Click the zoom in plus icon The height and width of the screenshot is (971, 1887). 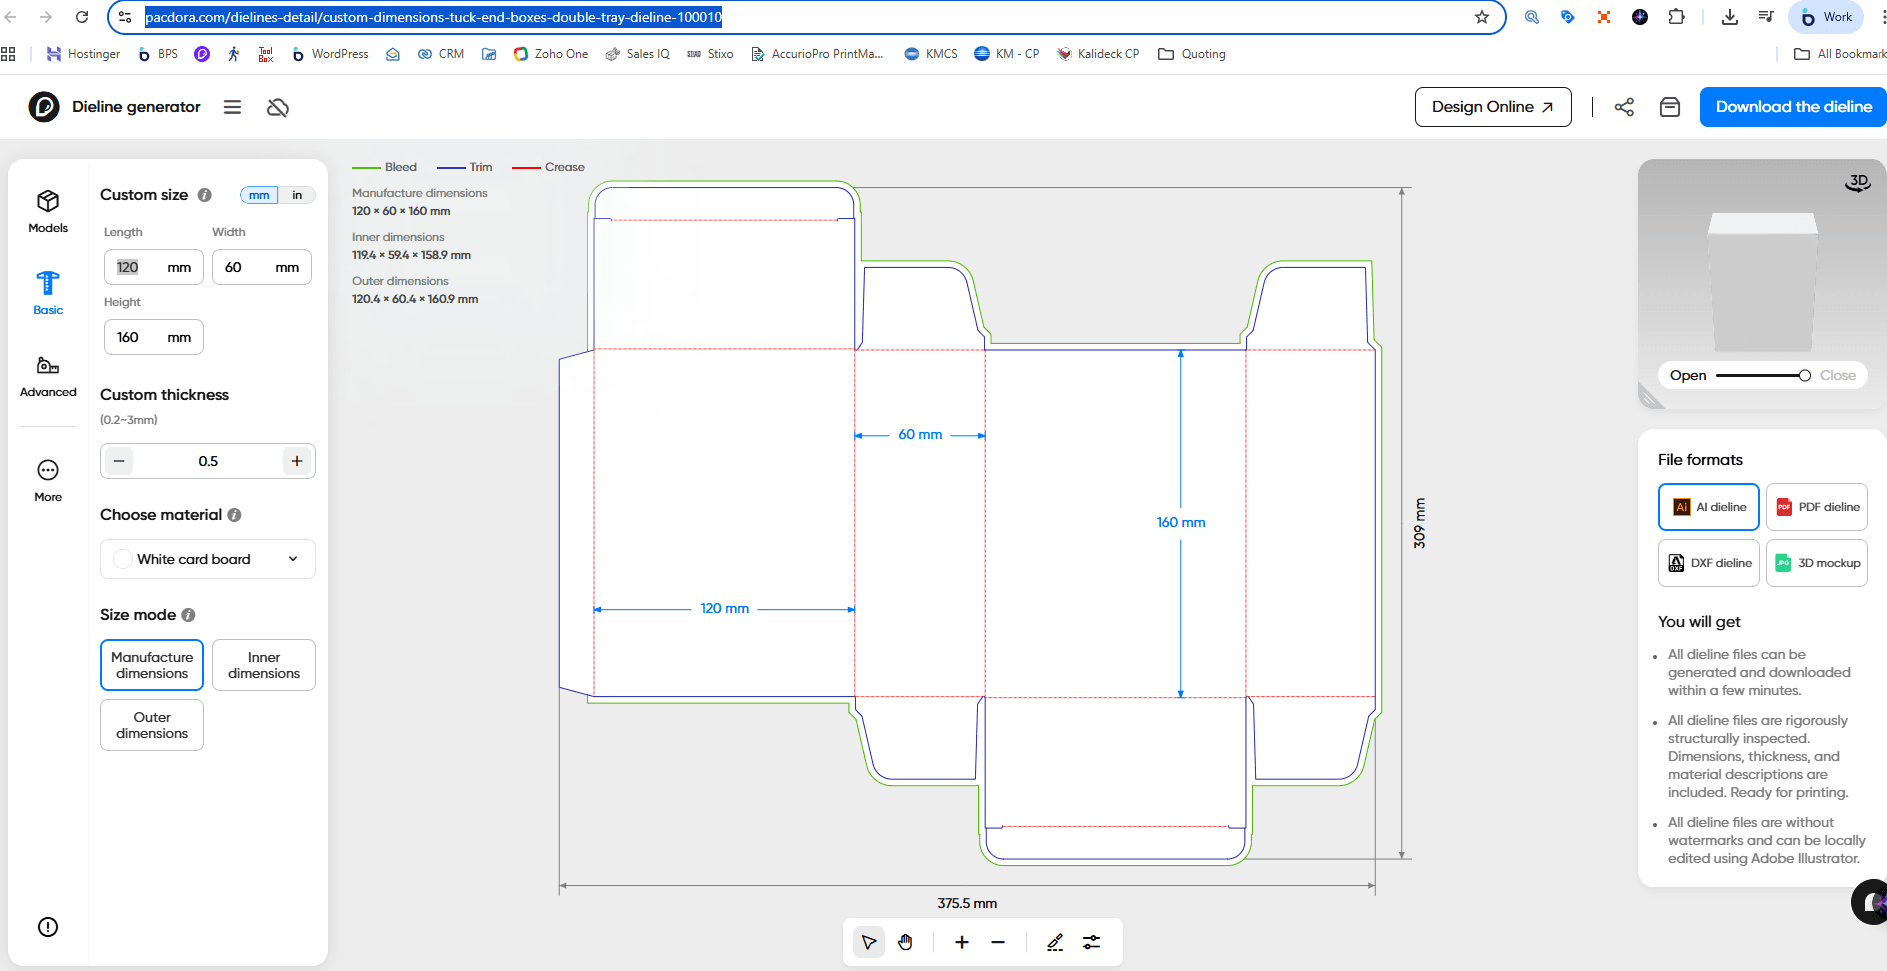click(x=961, y=942)
